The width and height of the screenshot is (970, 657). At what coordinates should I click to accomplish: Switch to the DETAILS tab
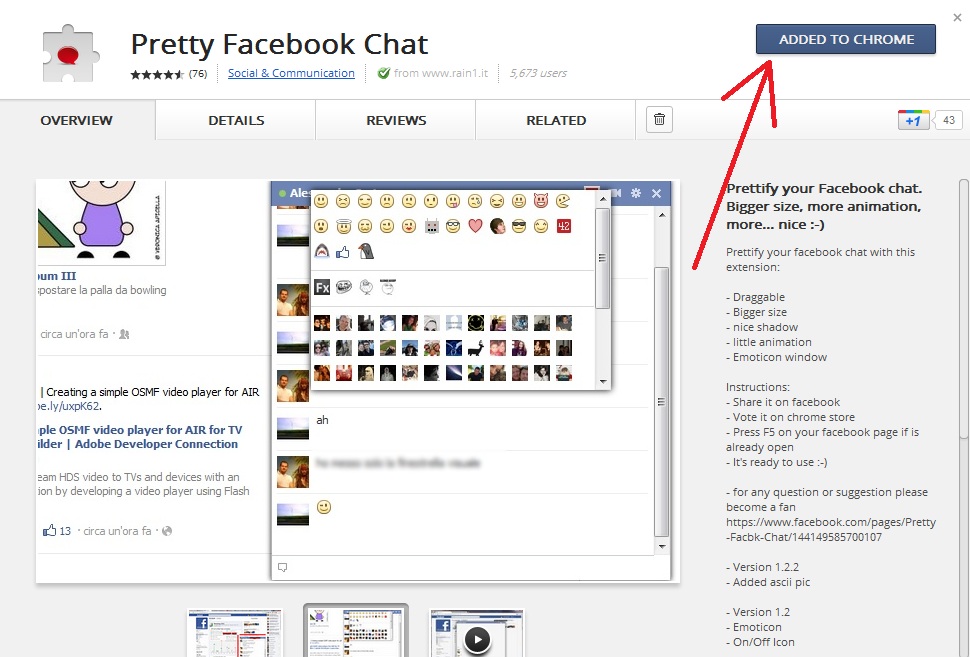(x=236, y=120)
